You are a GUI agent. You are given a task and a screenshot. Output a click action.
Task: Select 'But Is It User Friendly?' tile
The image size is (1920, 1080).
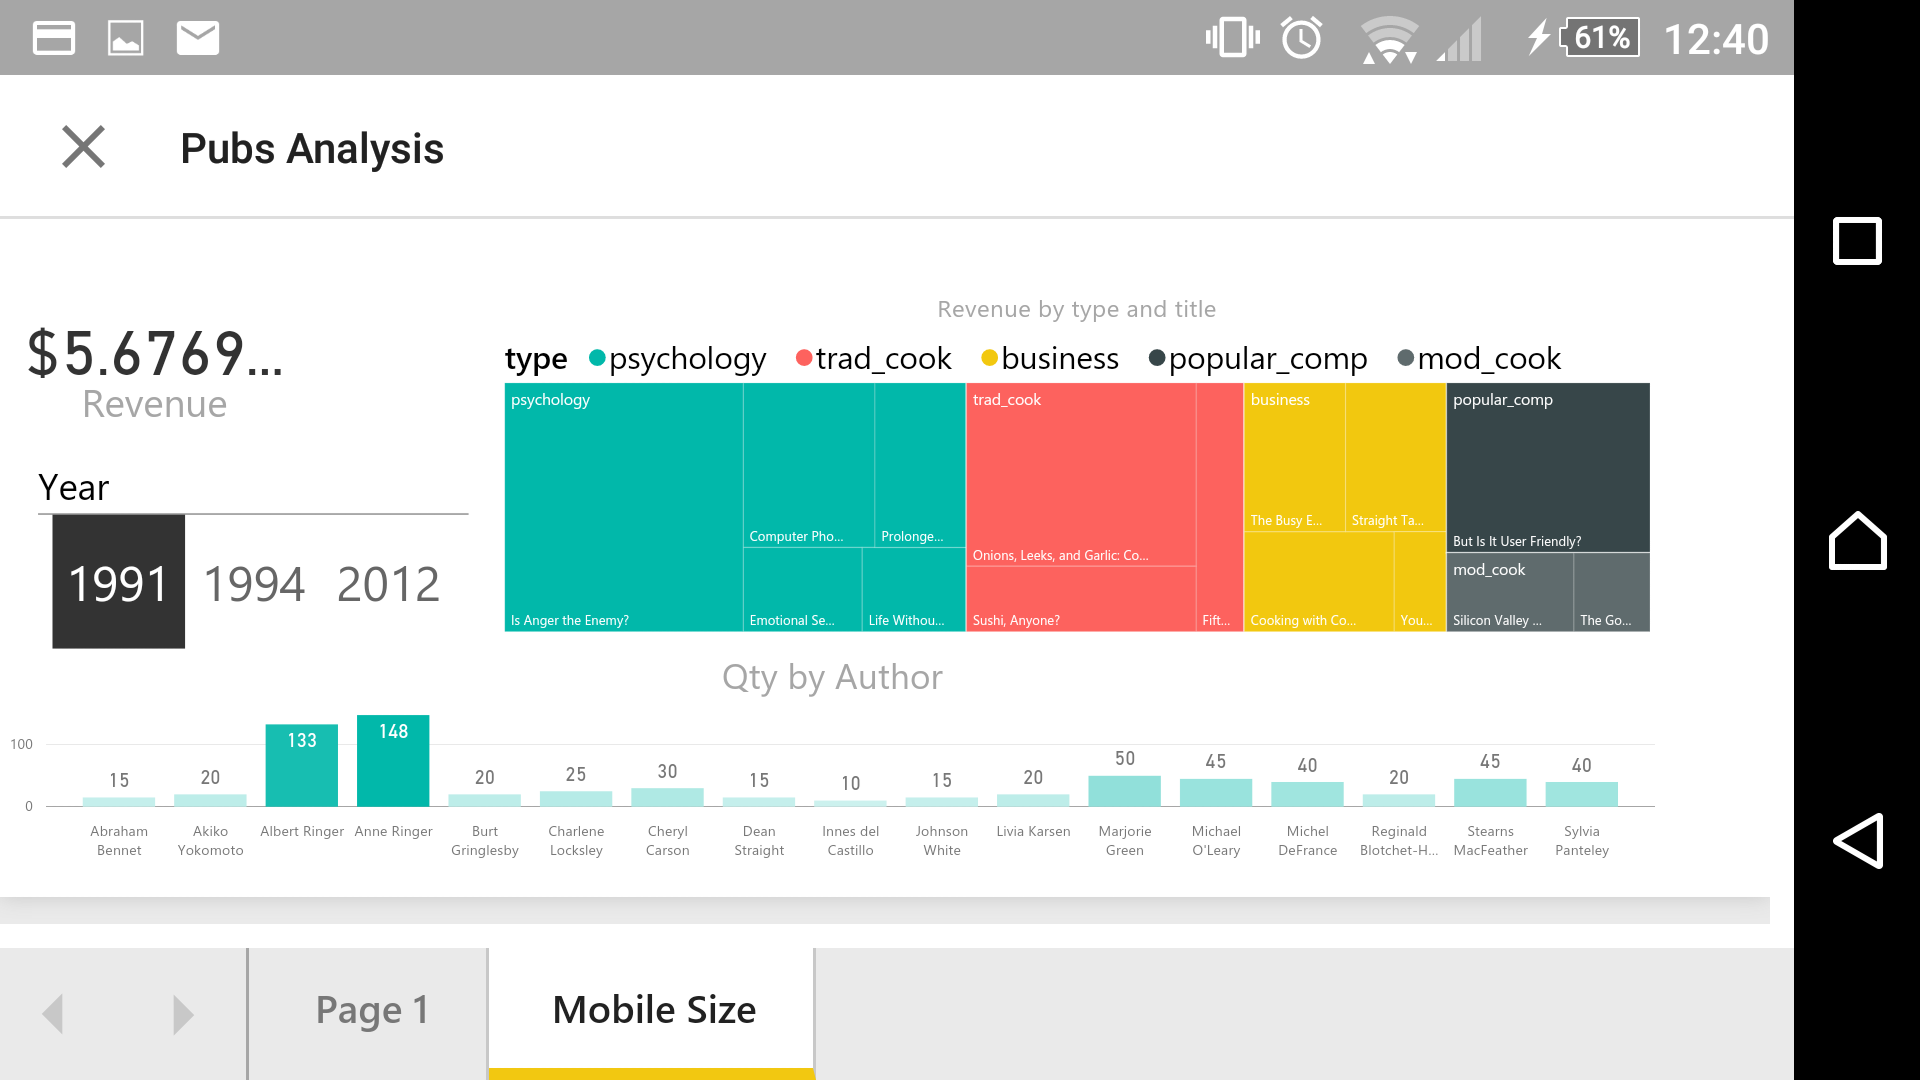pos(1548,467)
